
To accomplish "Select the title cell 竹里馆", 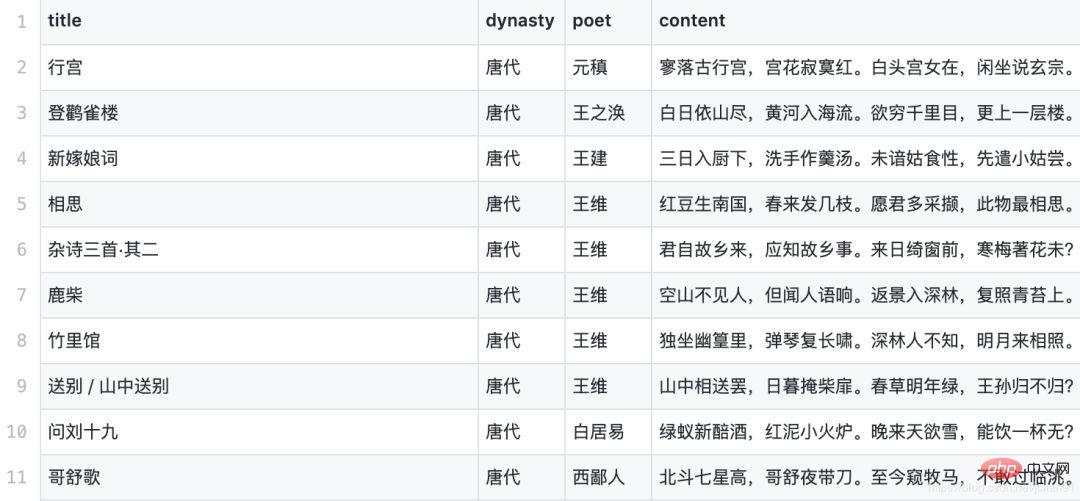I will pos(74,340).
